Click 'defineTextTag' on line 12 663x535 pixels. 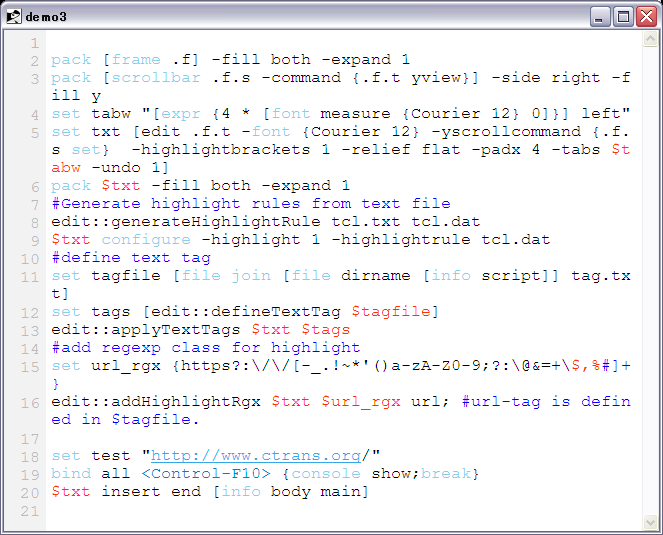tap(276, 312)
